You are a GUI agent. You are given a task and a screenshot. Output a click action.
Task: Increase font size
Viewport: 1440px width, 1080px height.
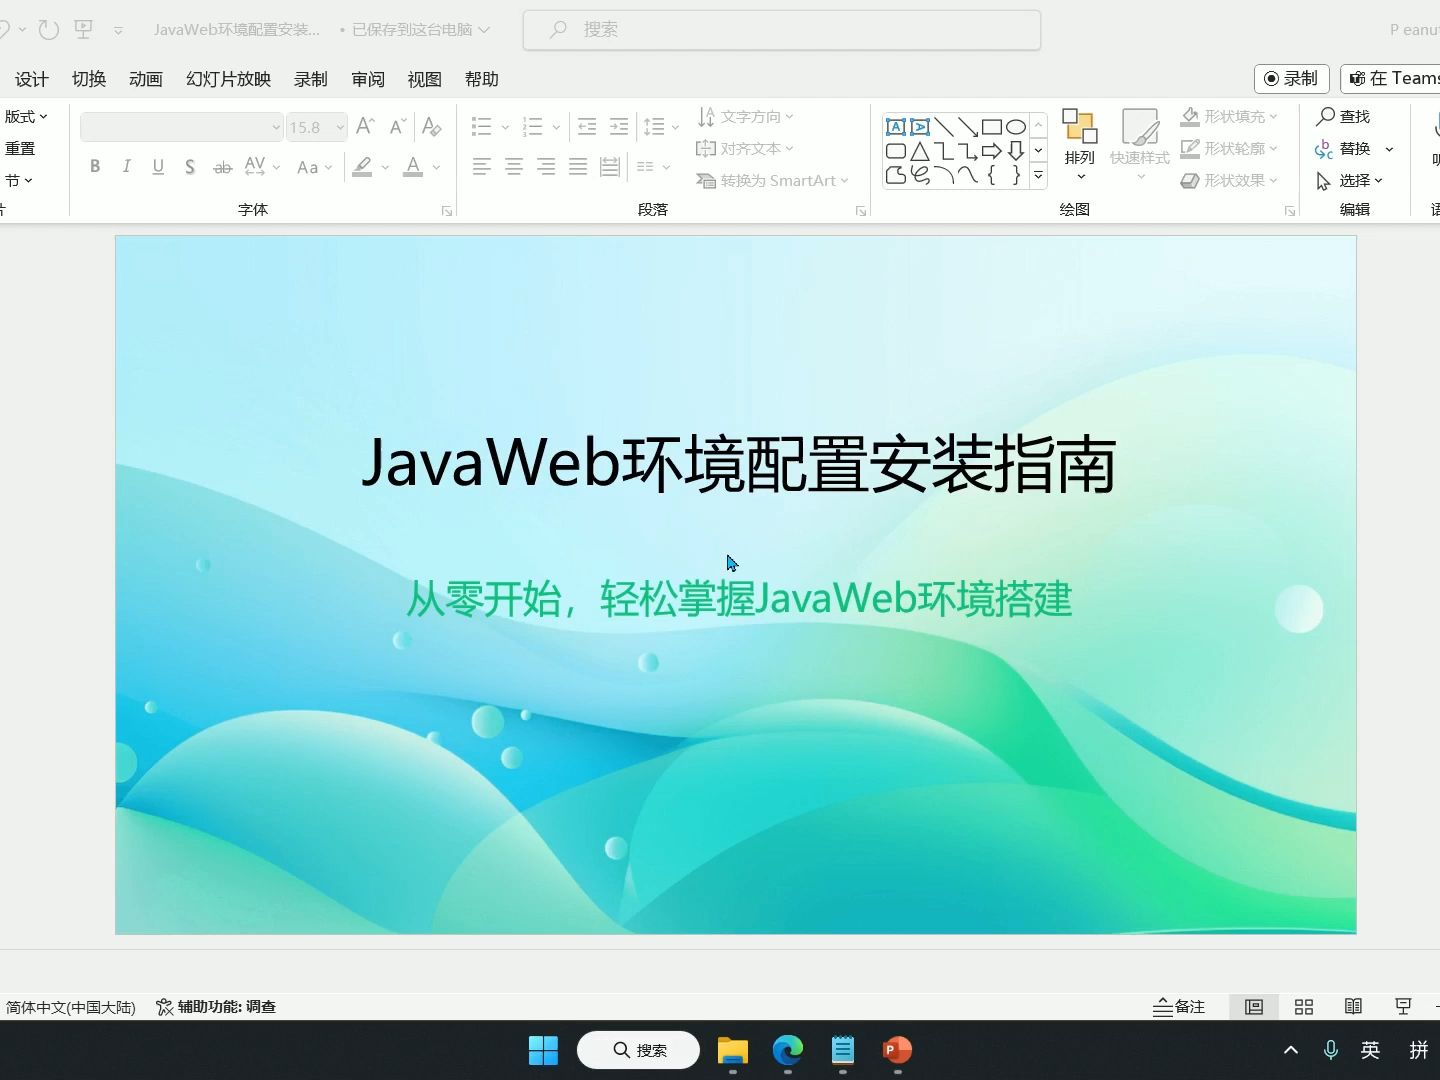pos(365,126)
